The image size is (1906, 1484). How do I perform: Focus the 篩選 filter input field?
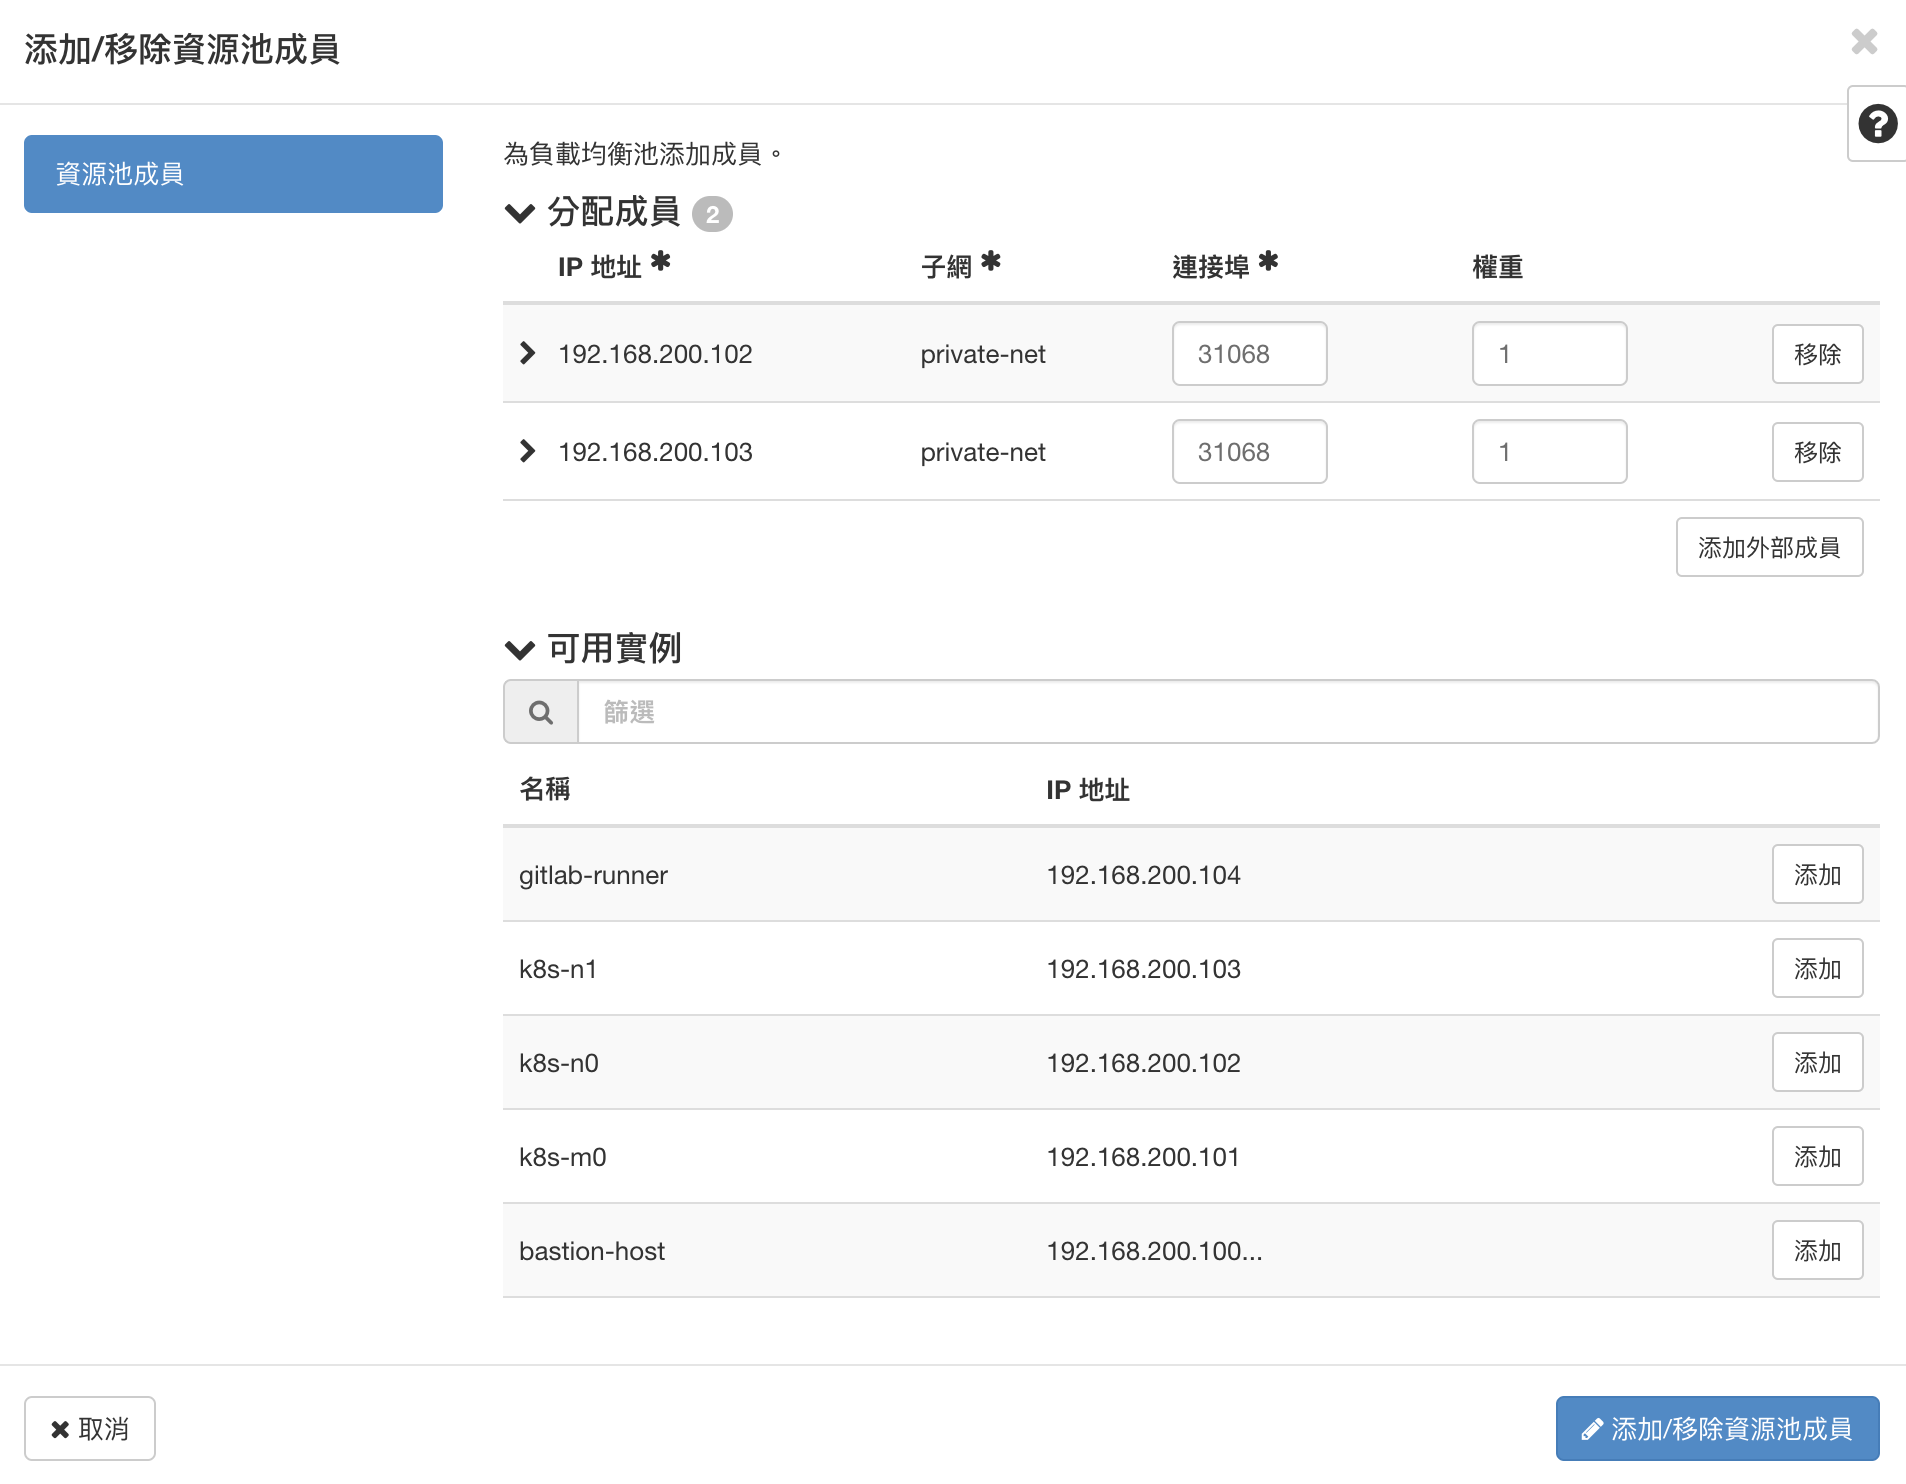[1227, 712]
